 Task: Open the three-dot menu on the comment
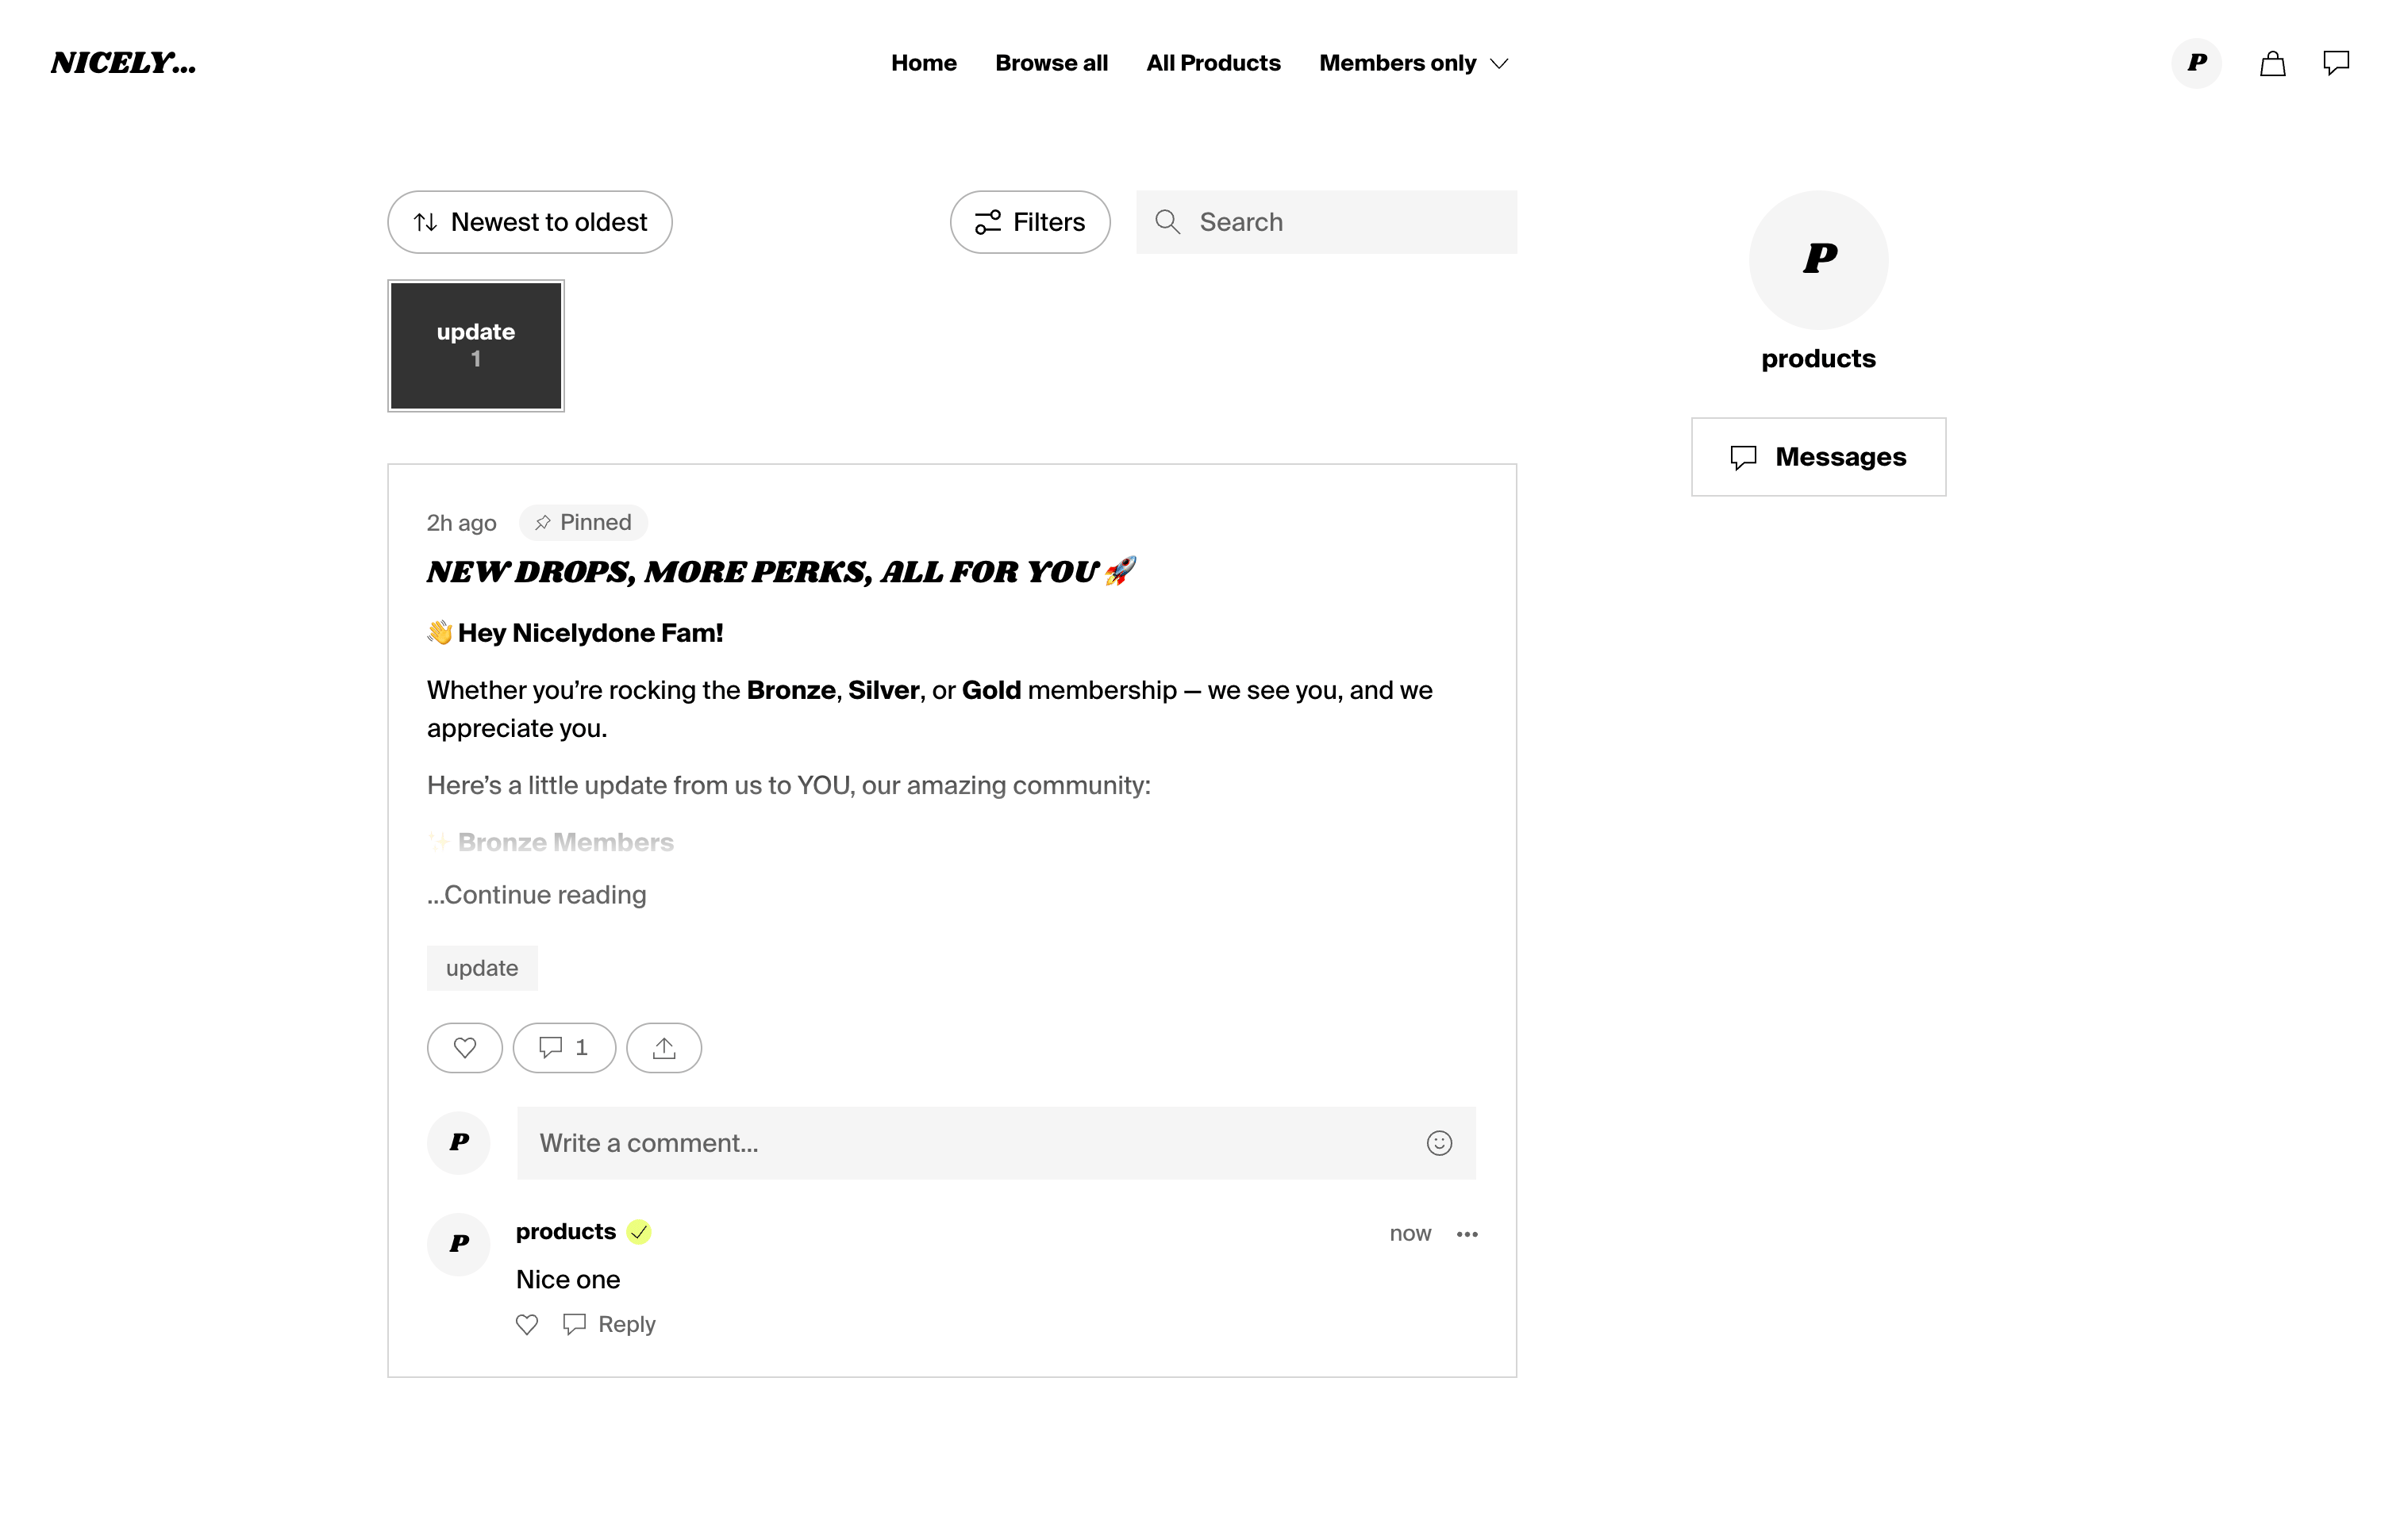pos(1466,1233)
